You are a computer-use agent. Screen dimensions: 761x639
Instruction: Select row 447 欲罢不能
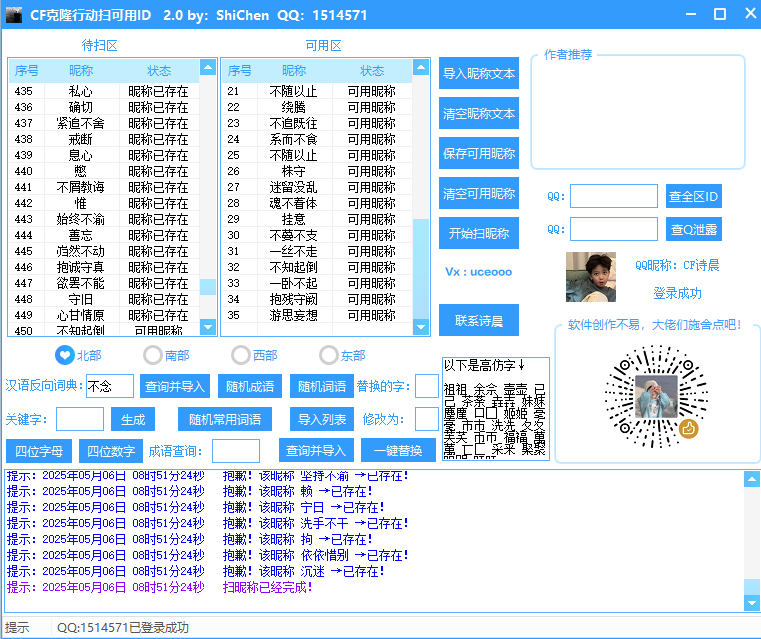click(104, 283)
